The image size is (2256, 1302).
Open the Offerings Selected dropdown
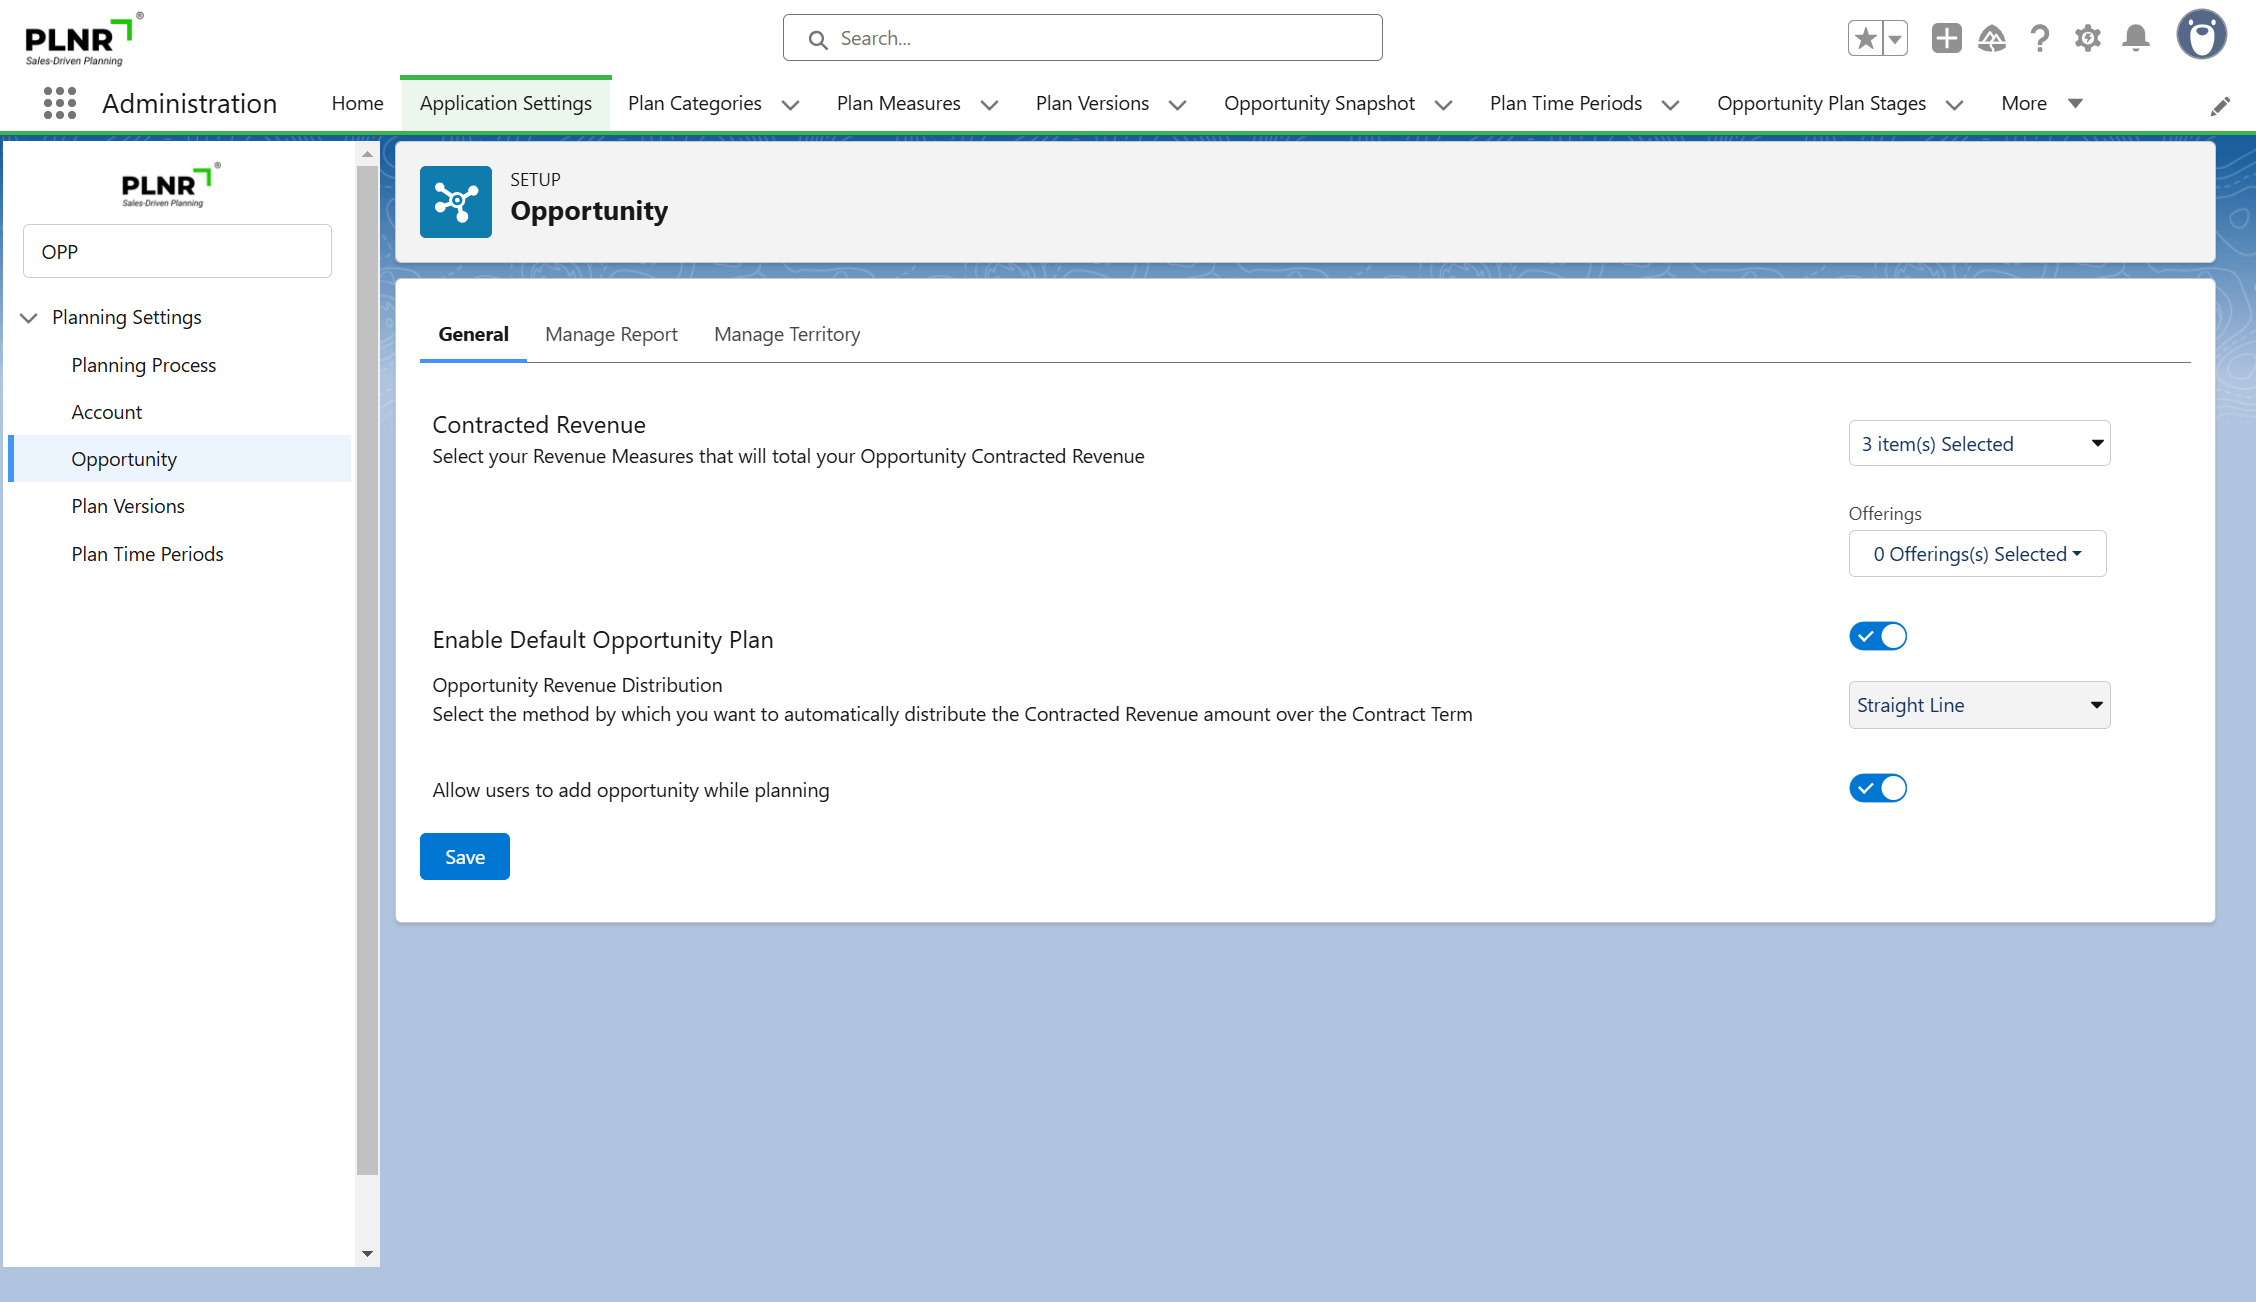coord(1977,554)
